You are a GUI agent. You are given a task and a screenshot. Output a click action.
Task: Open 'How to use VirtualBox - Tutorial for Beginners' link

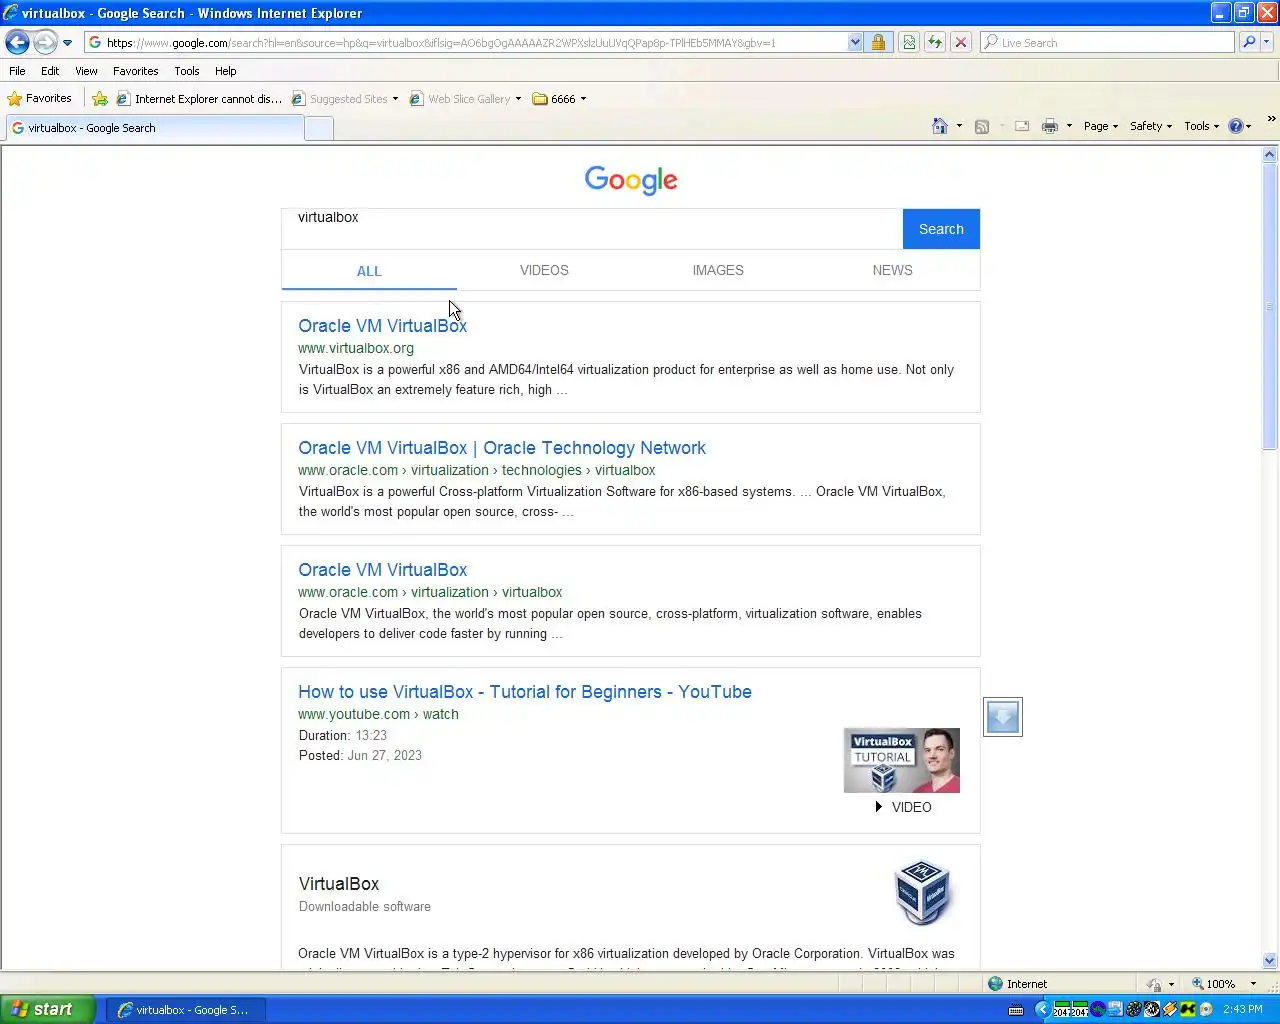coord(525,692)
